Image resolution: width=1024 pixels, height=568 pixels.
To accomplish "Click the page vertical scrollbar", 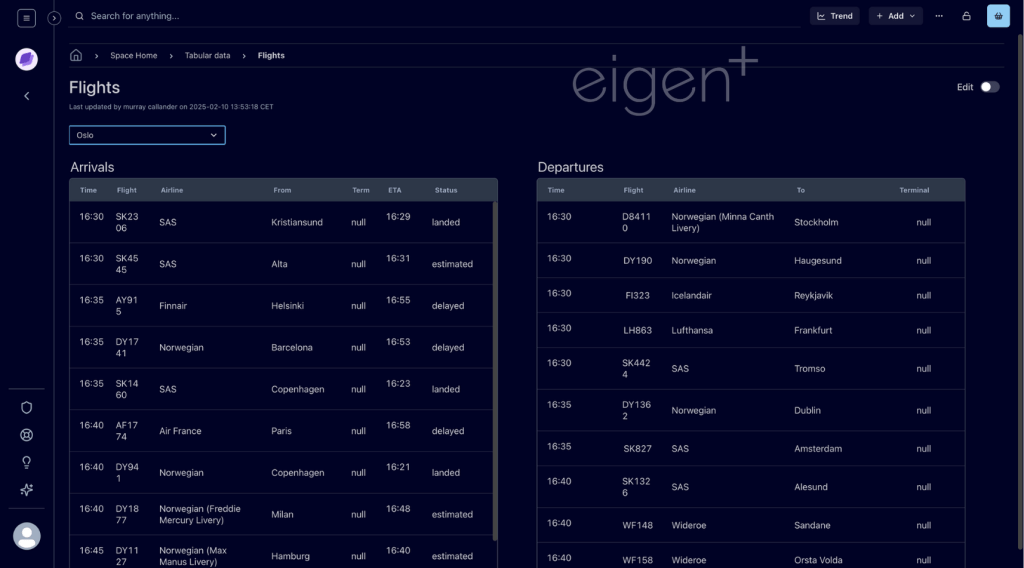I will pyautogui.click(x=1020, y=291).
